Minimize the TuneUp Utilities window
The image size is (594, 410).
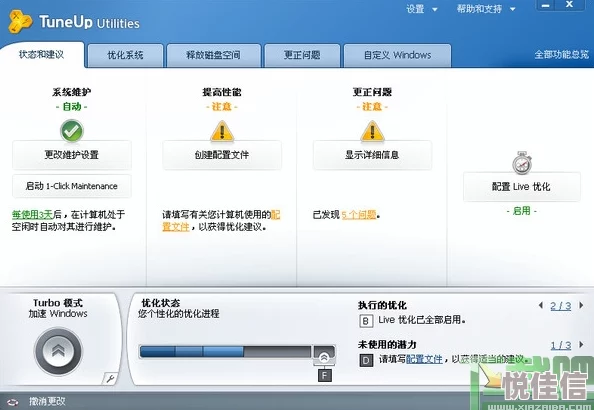[546, 5]
